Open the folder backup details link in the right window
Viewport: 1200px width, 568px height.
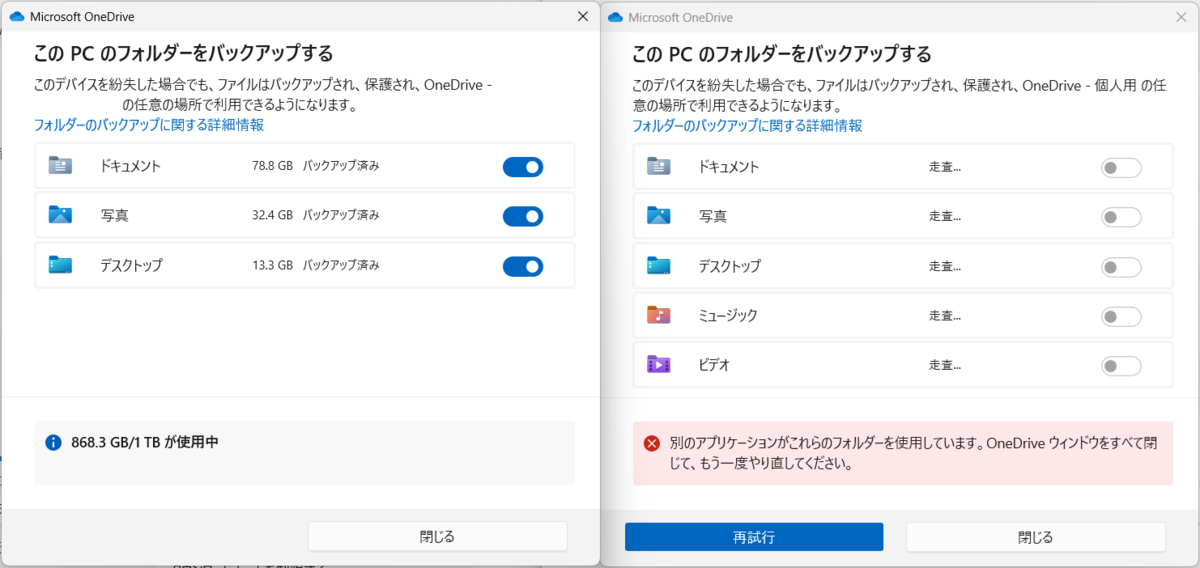[x=747, y=126]
